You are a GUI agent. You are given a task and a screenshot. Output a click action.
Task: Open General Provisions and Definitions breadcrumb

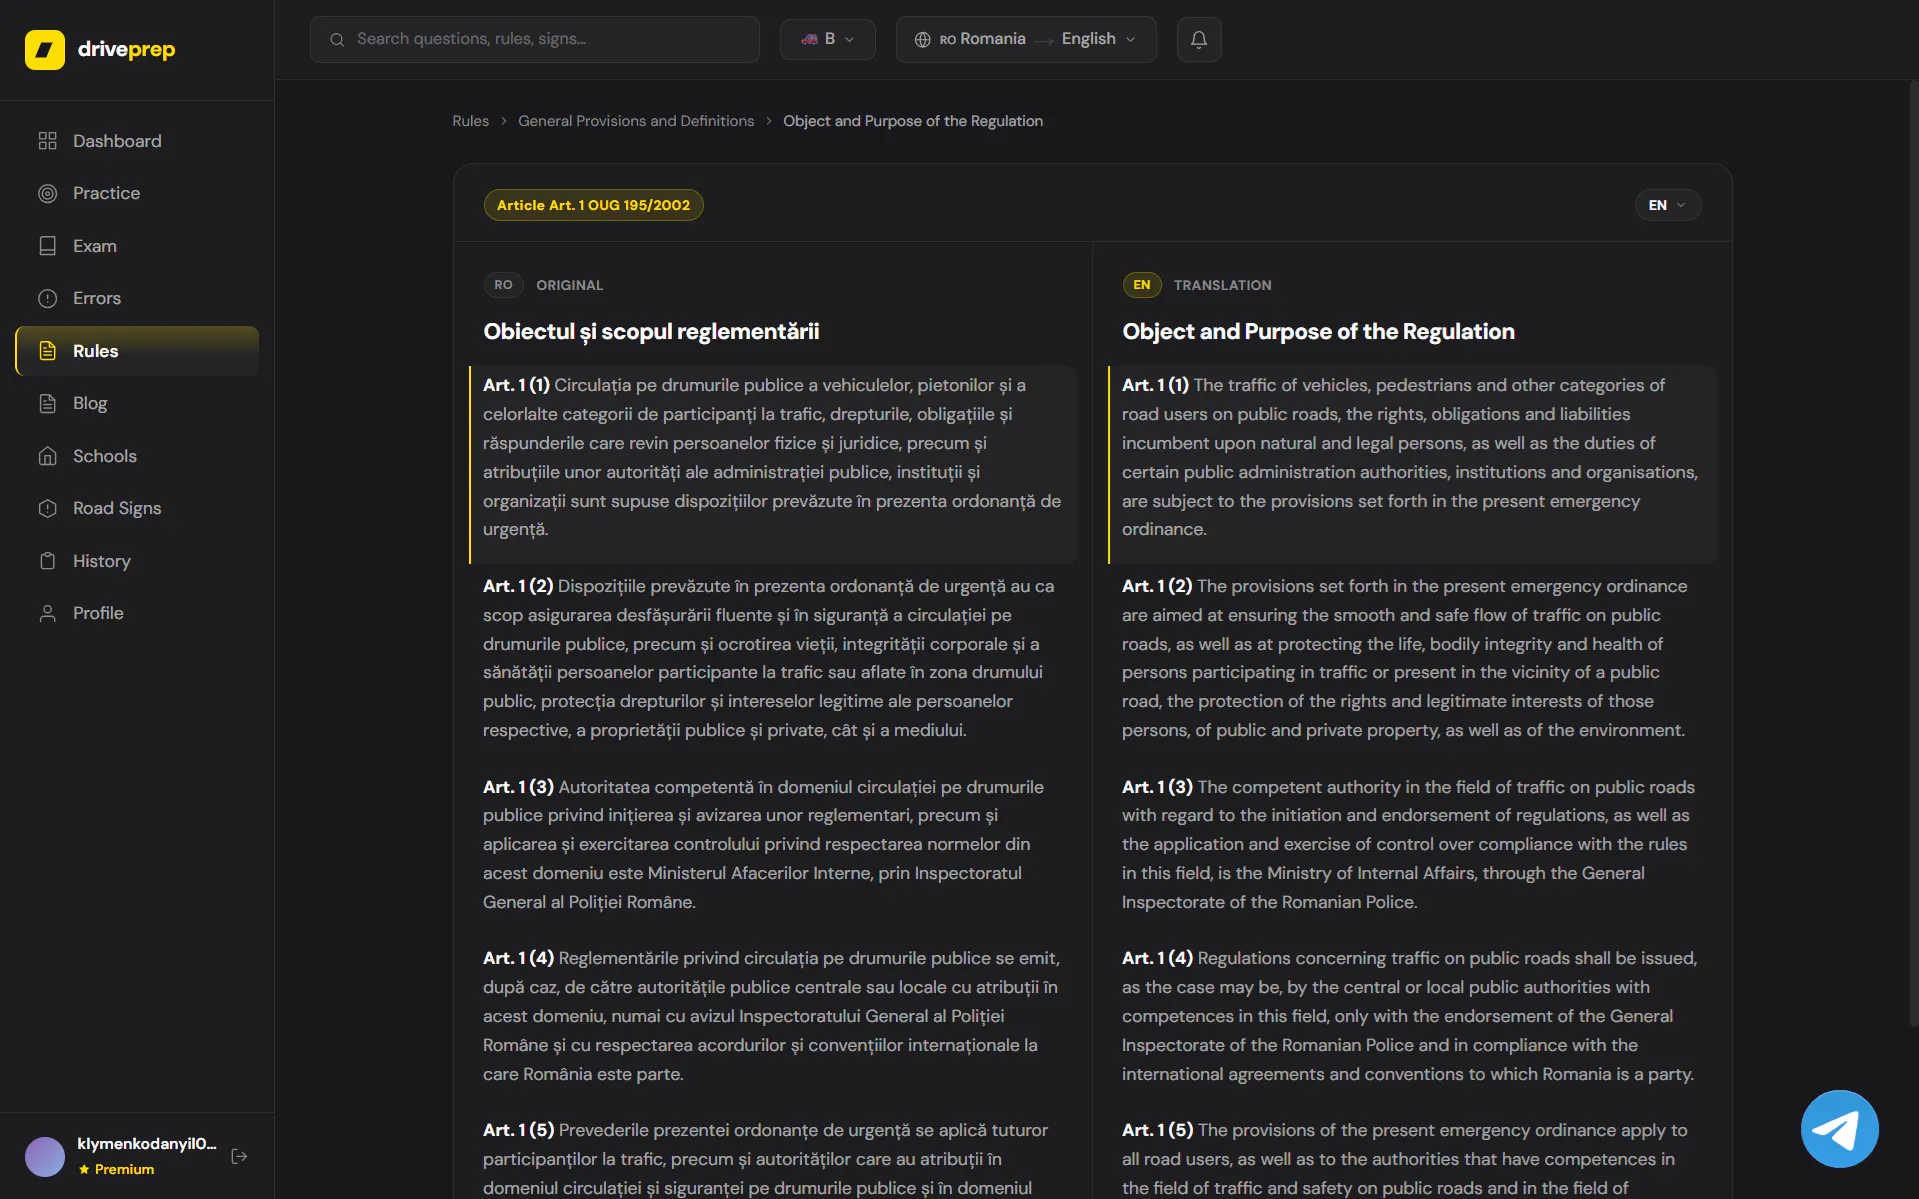click(x=636, y=121)
